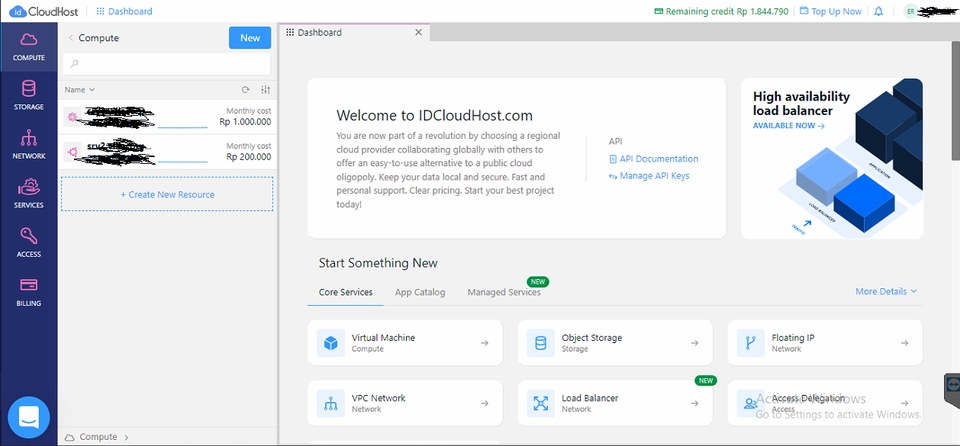960x446 pixels.
Task: Click the Dashboard grid icon in header
Action: 100,11
